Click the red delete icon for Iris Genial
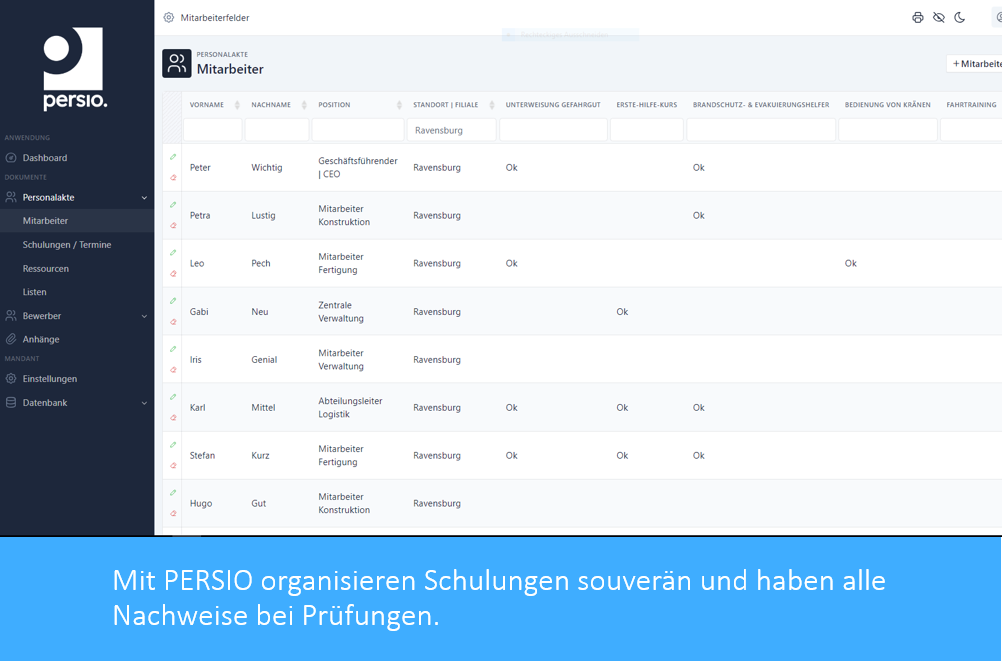 [x=173, y=370]
